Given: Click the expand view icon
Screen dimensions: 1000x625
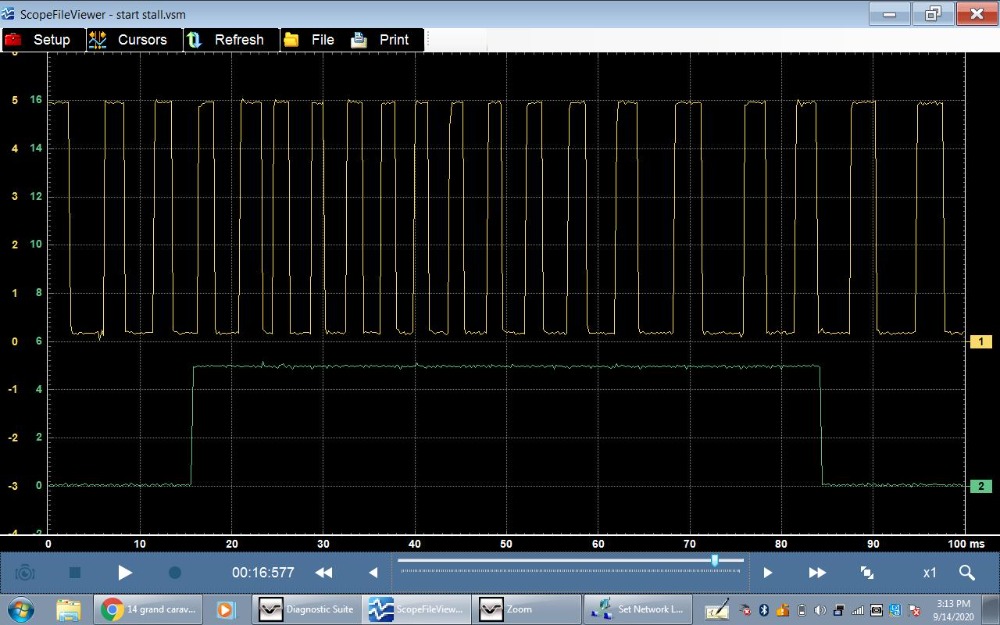Looking at the screenshot, I should (867, 573).
